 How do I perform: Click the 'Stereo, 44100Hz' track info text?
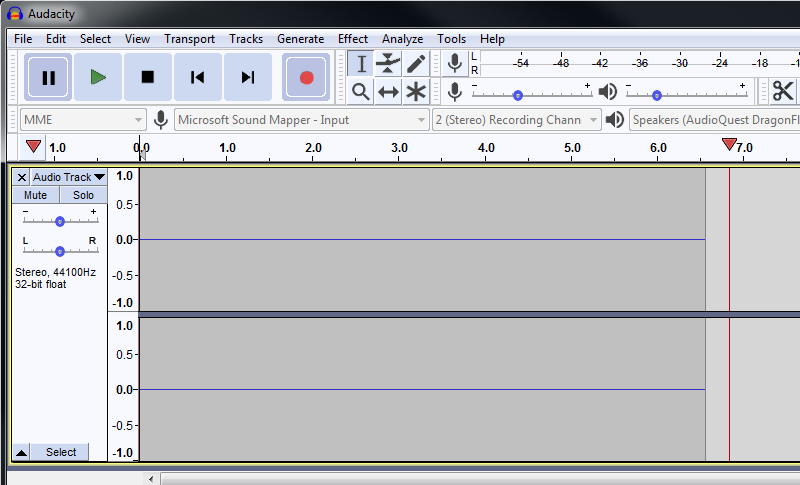(55, 272)
